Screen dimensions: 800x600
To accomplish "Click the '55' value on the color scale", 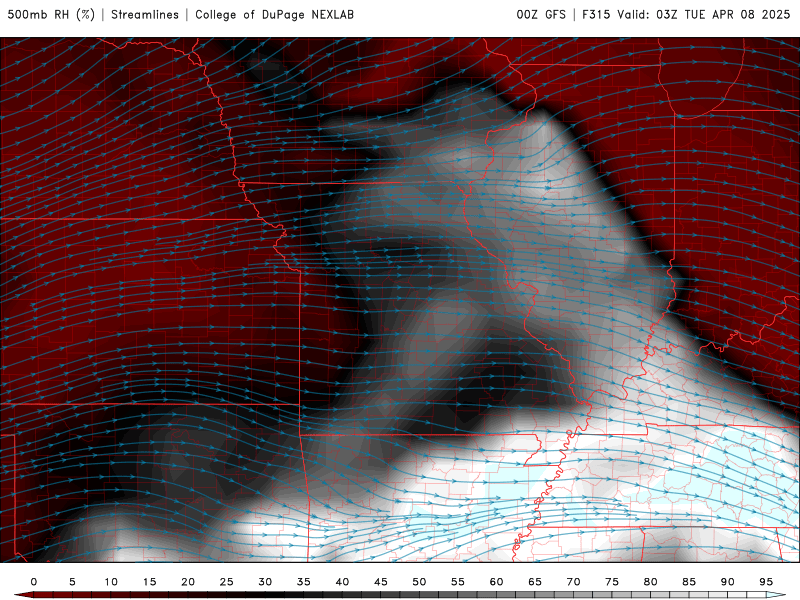I will click(458, 582).
